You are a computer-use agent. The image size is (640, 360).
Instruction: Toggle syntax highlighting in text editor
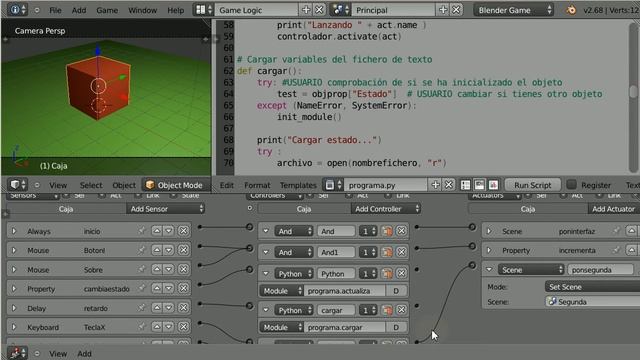click(x=493, y=185)
